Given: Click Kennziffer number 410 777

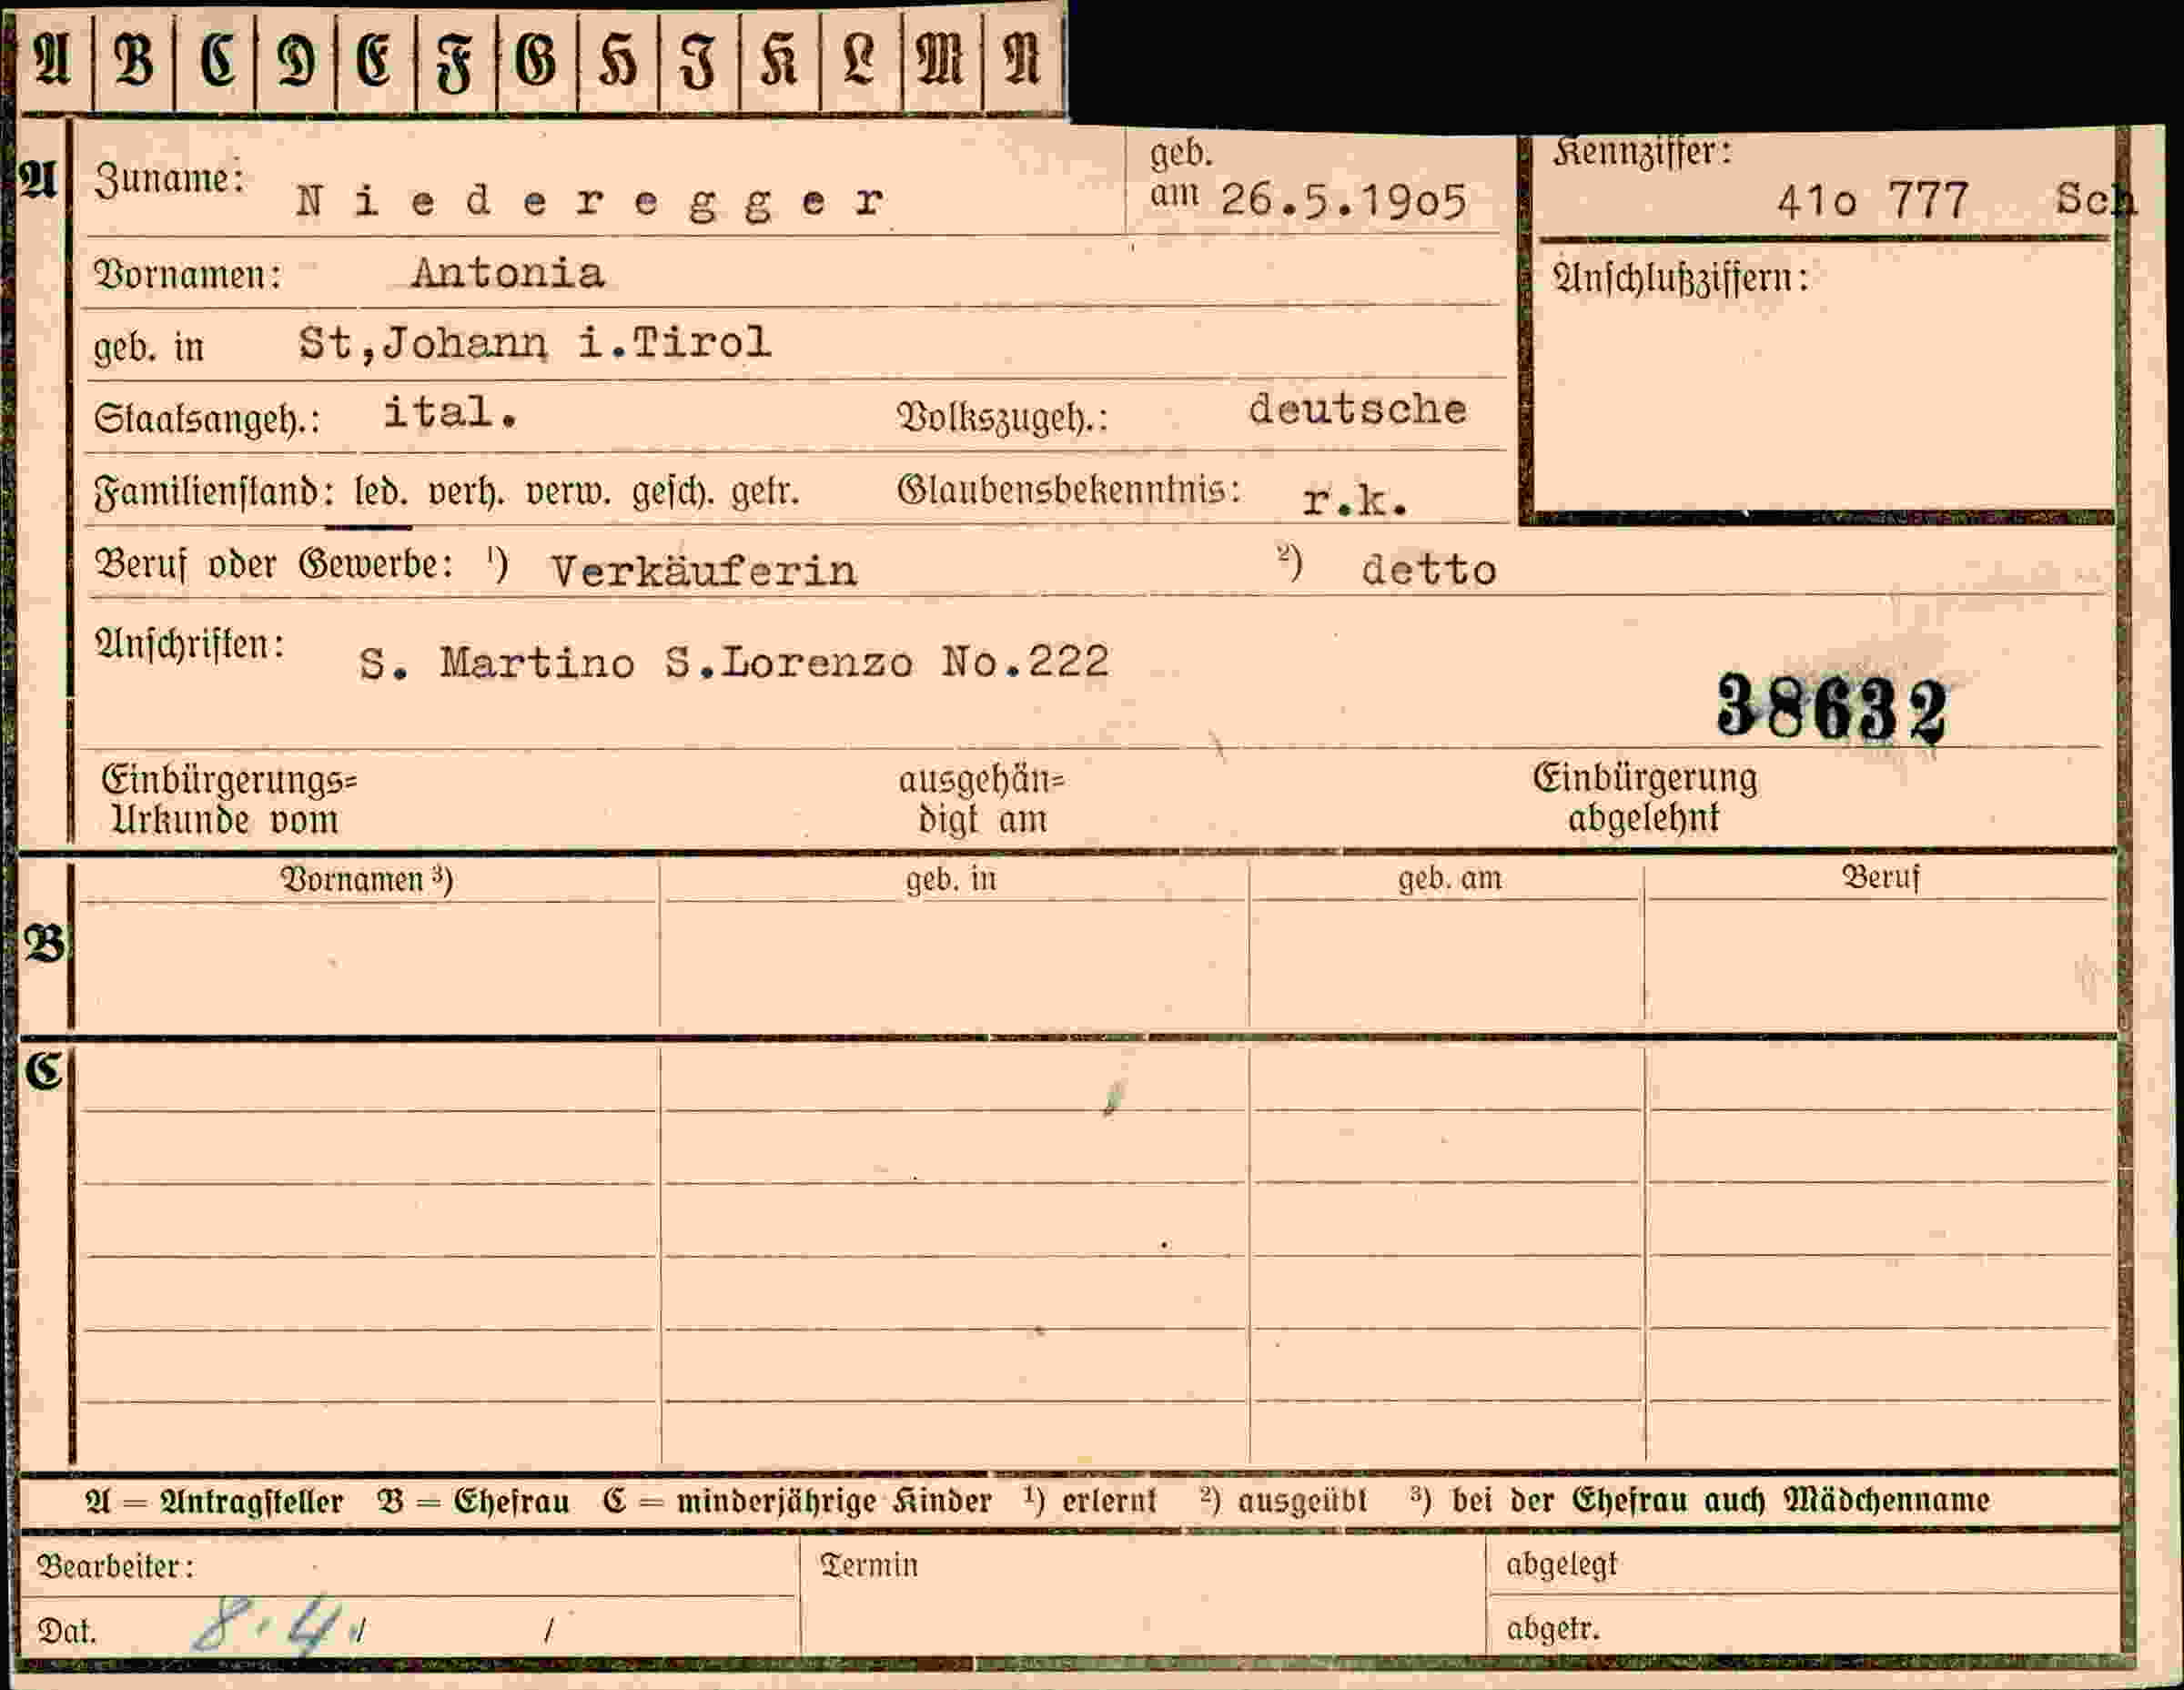Looking at the screenshot, I should [x=1872, y=201].
